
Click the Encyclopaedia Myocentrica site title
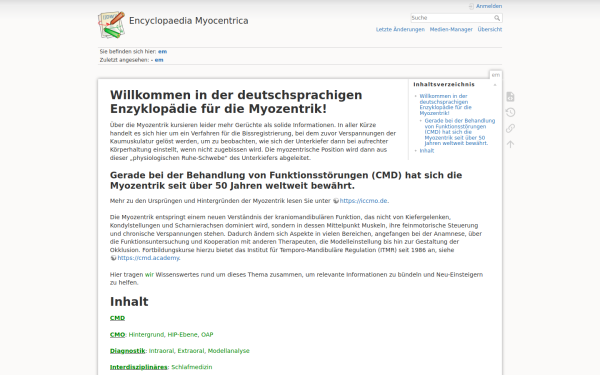(x=188, y=21)
